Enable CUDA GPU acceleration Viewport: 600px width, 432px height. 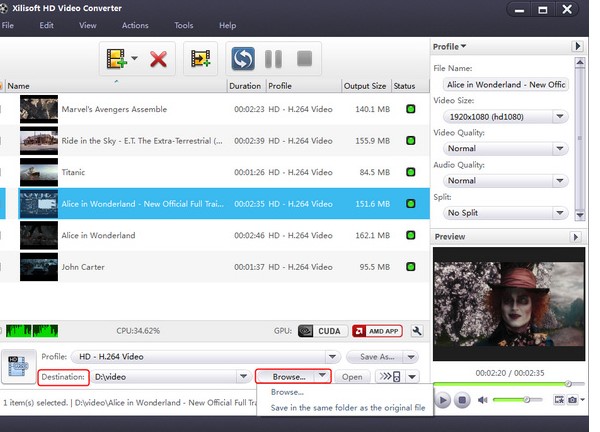coord(323,331)
